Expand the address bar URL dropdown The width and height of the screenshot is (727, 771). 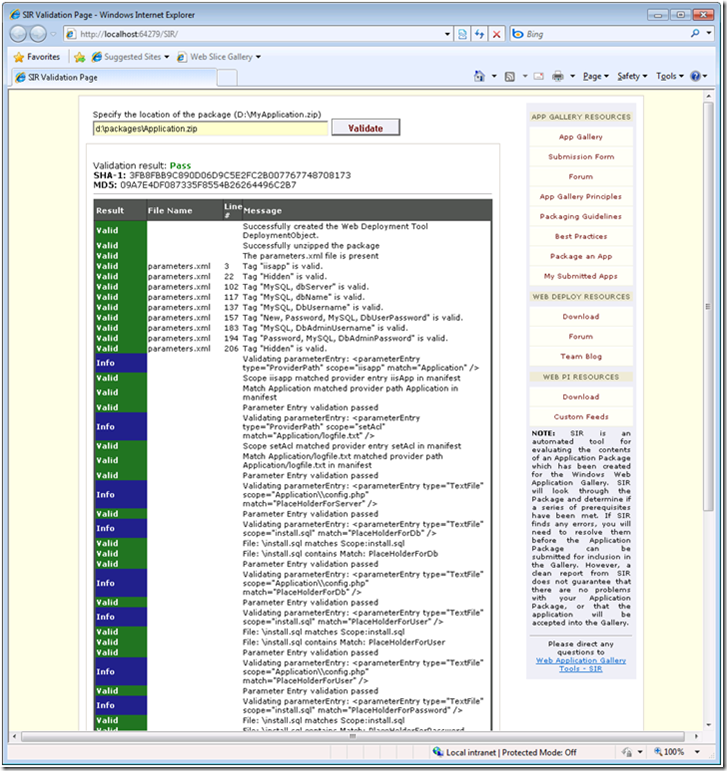coord(447,34)
